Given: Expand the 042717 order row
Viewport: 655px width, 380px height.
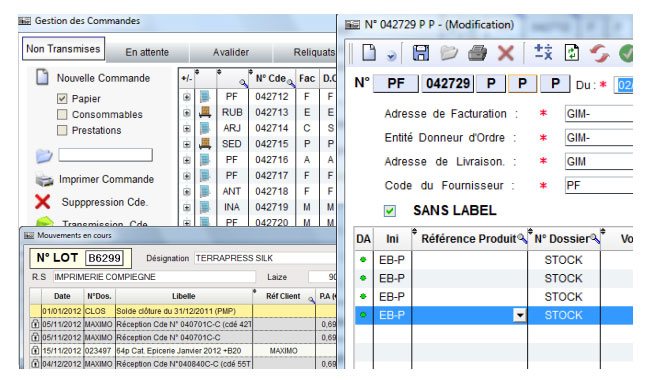Looking at the screenshot, I should 186,176.
